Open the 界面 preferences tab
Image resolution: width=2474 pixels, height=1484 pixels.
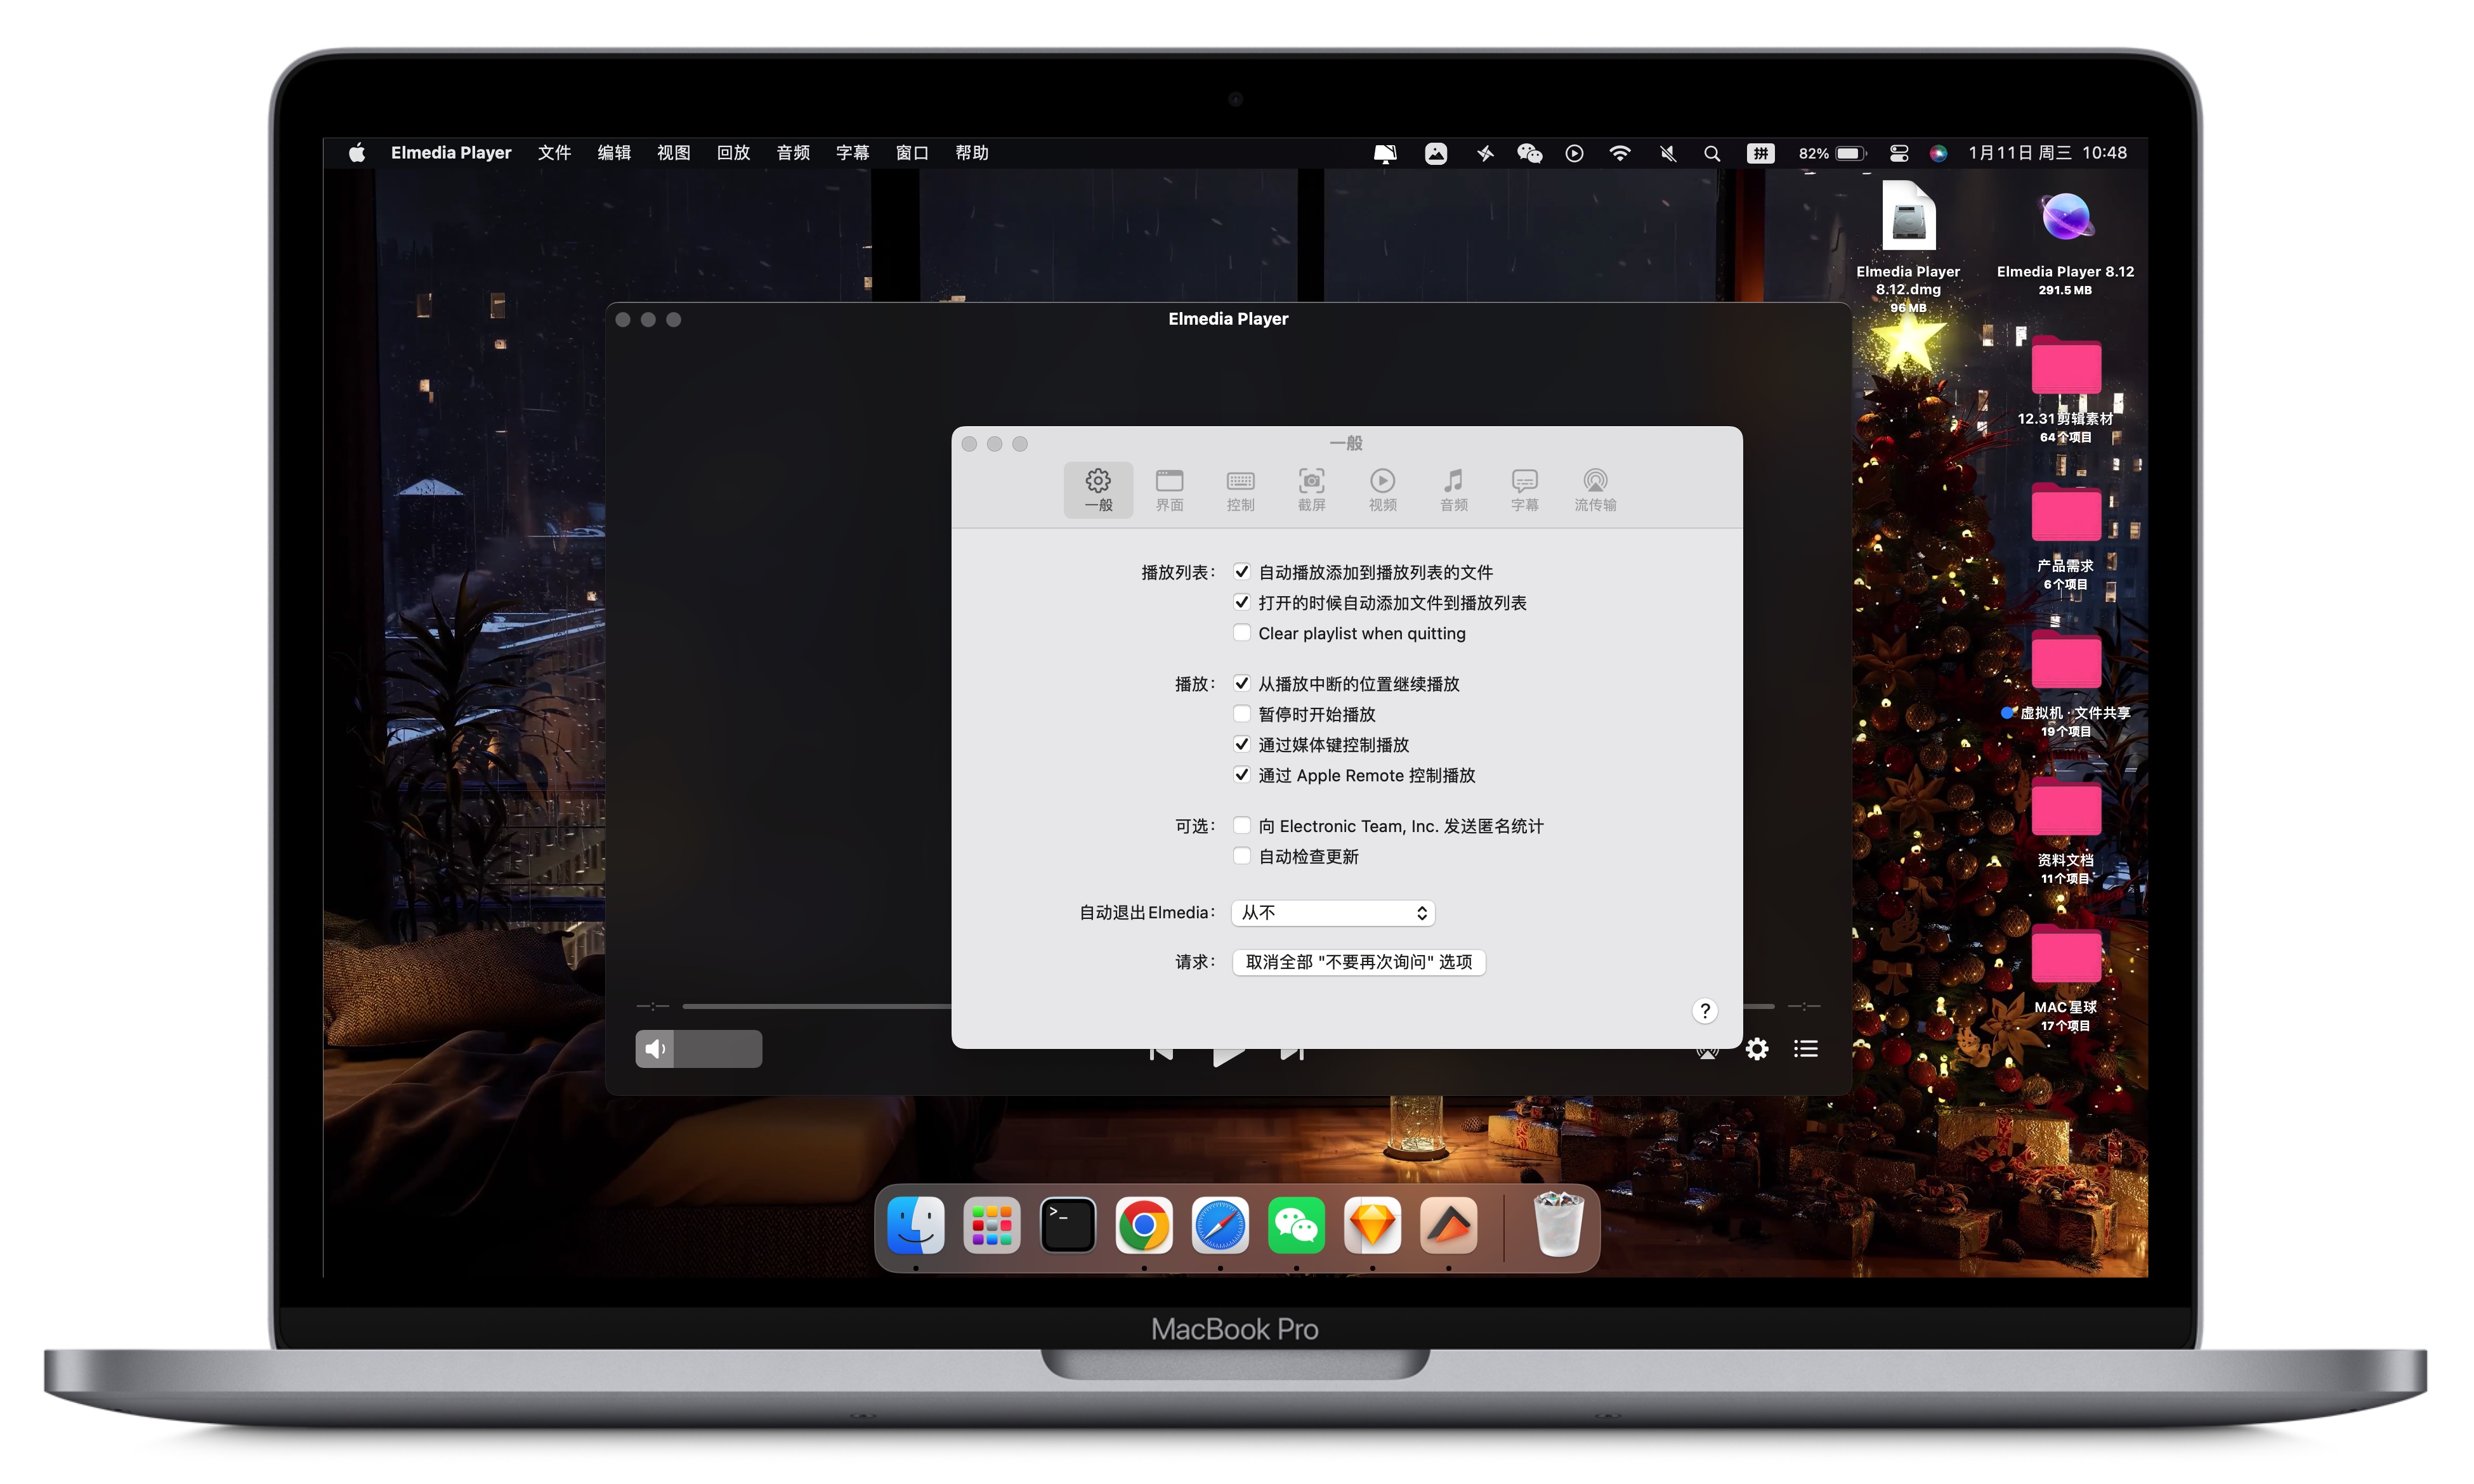pos(1169,490)
